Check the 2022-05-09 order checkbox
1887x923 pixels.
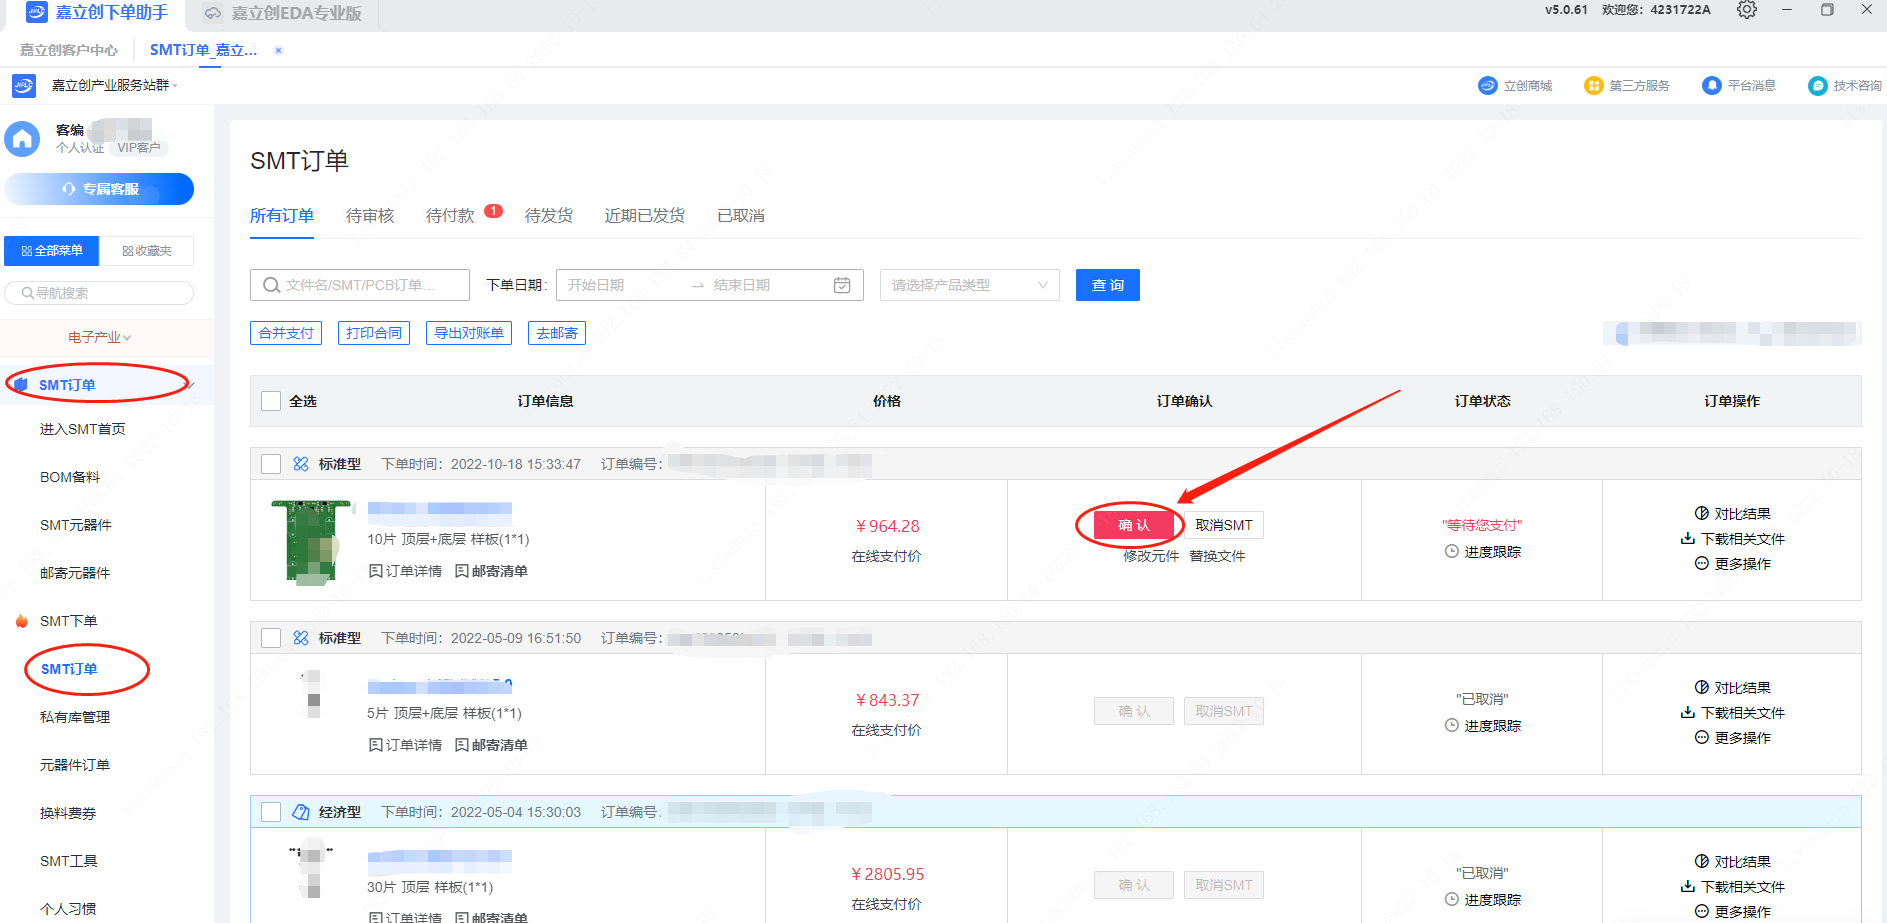click(271, 638)
